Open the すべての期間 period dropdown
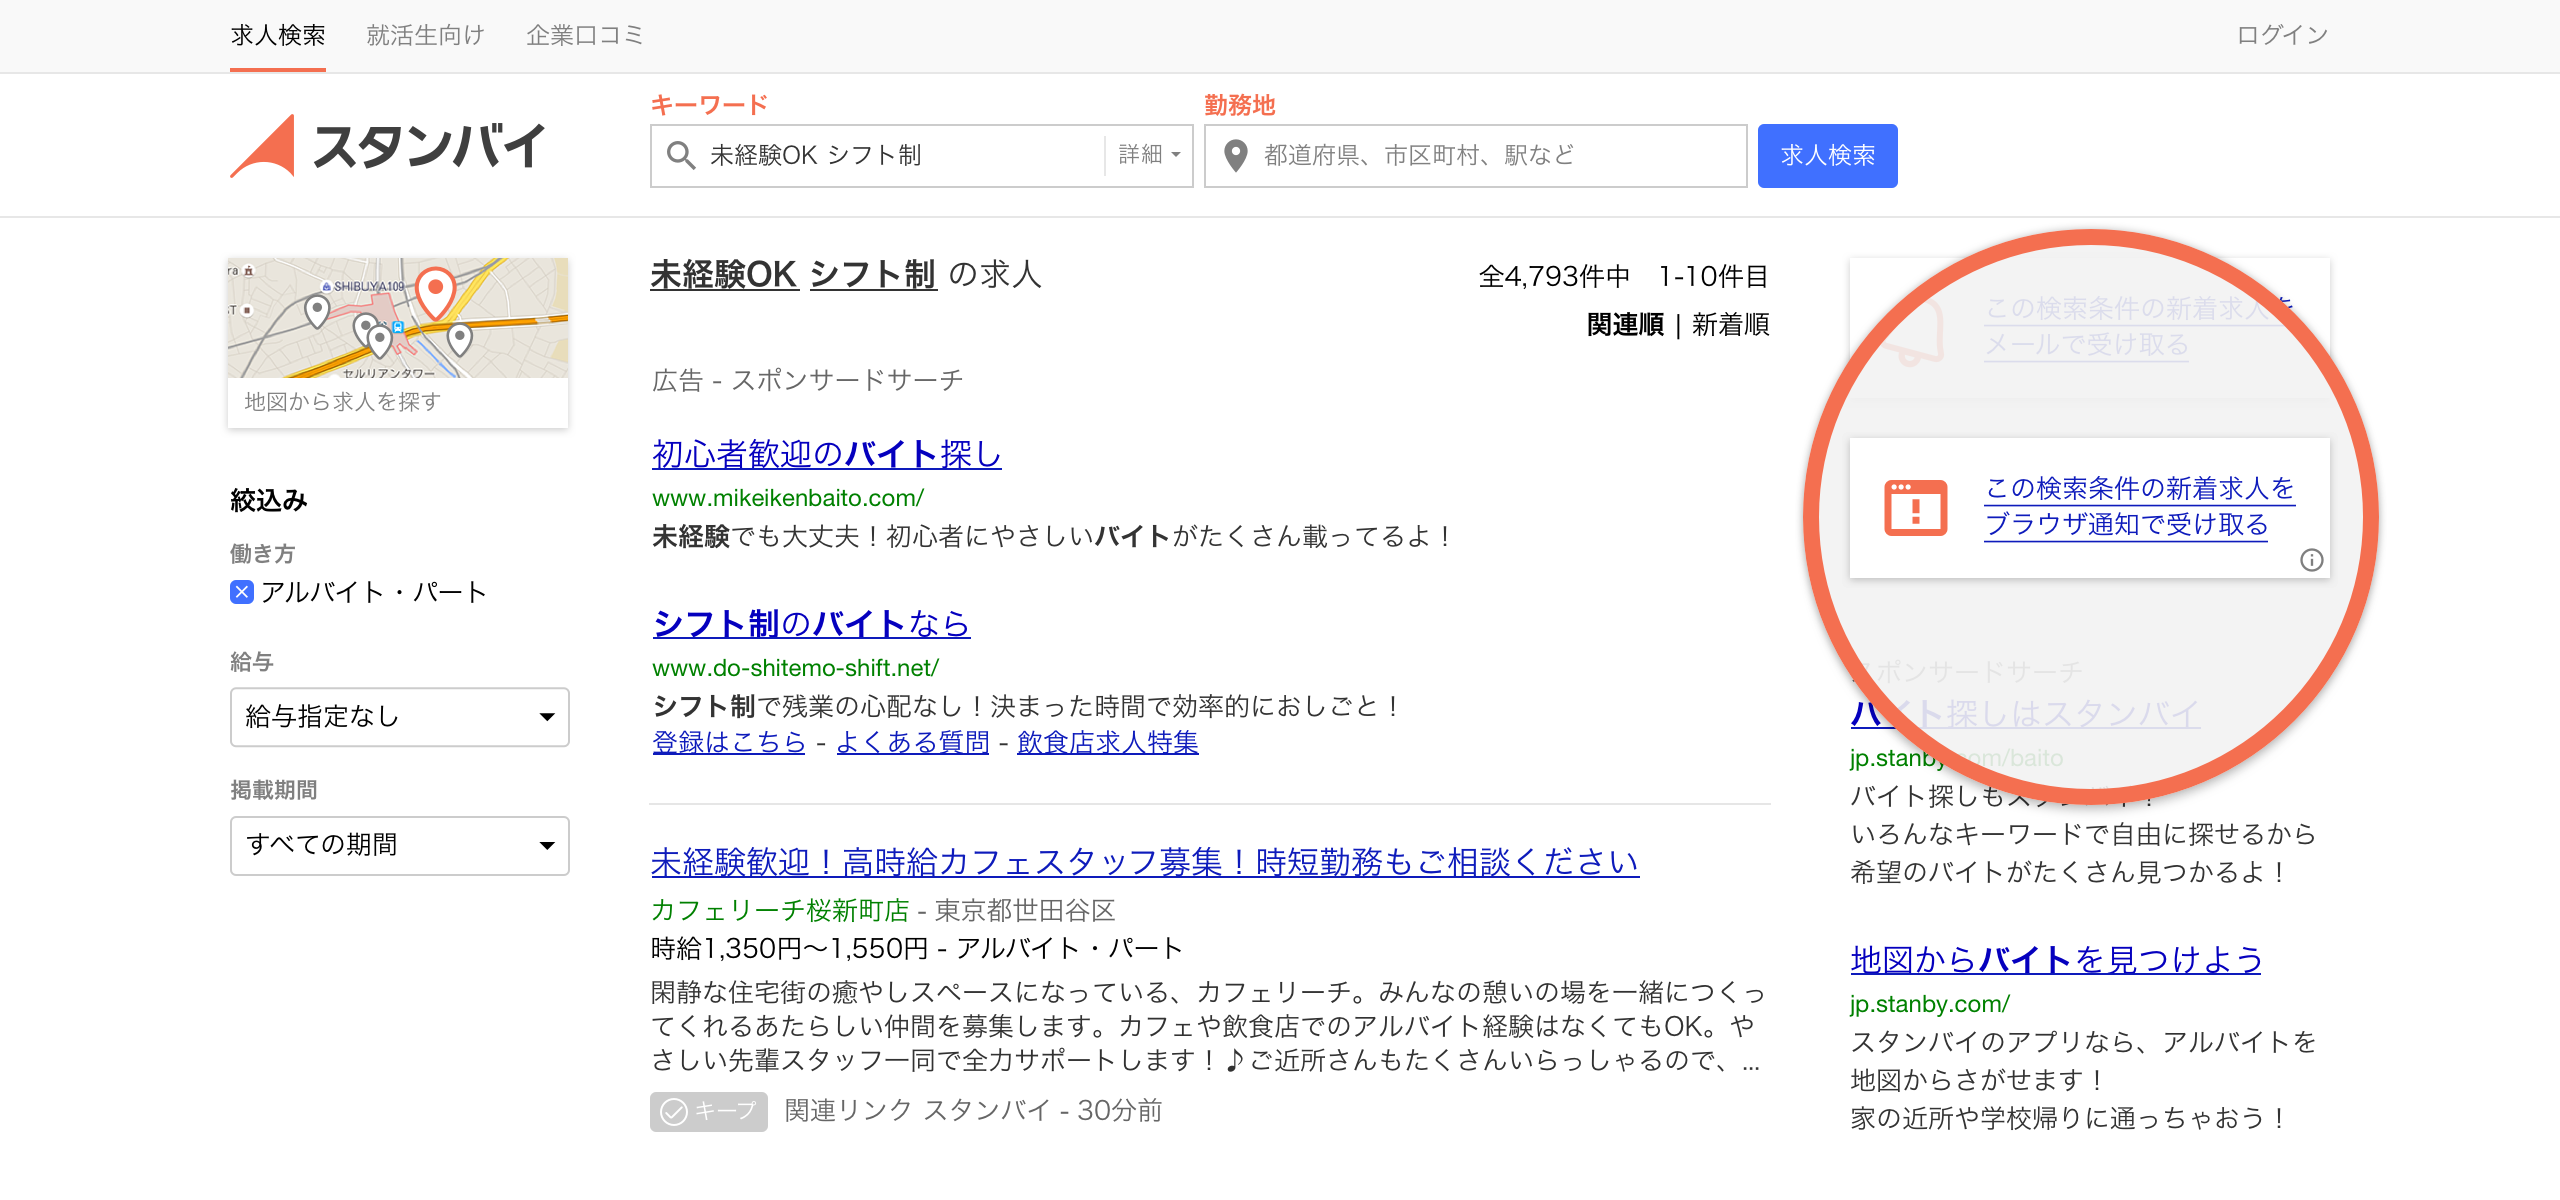 [x=399, y=846]
